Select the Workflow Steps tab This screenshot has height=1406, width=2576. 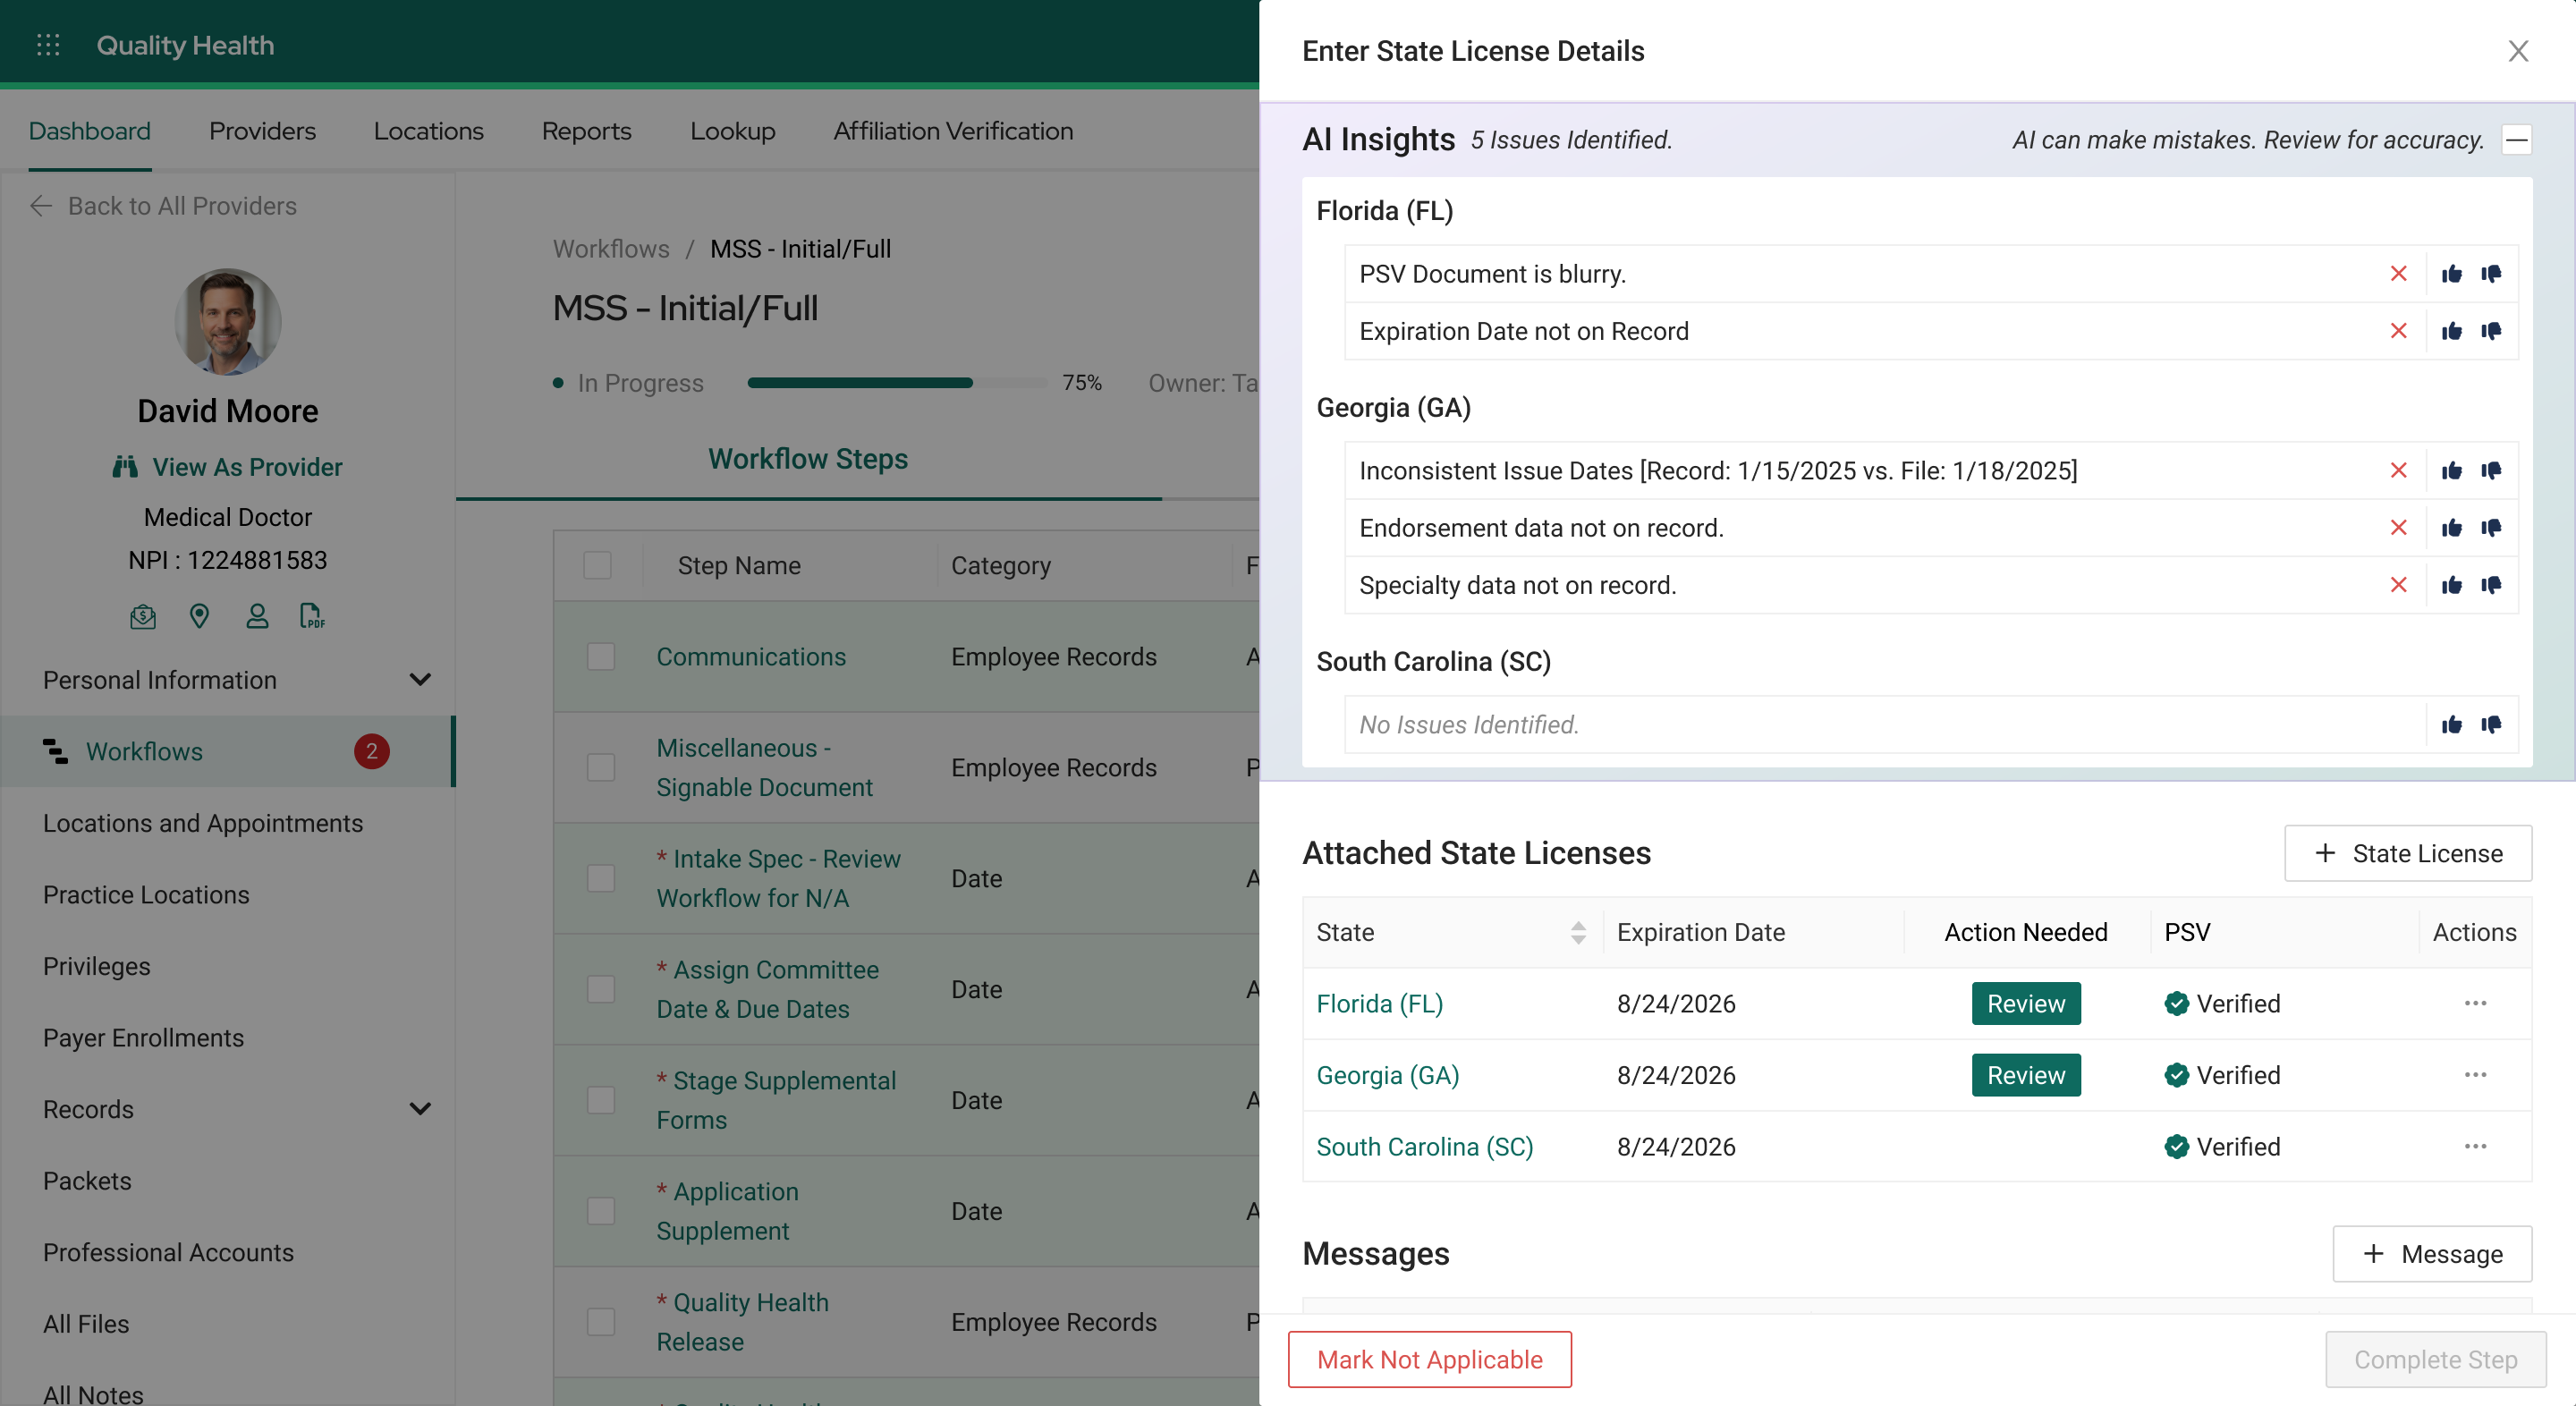808,459
